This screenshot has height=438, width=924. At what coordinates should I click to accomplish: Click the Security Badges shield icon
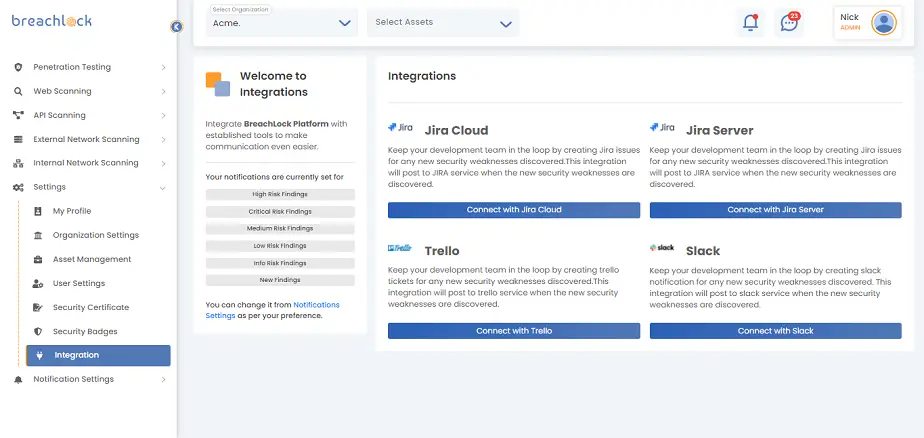point(38,331)
